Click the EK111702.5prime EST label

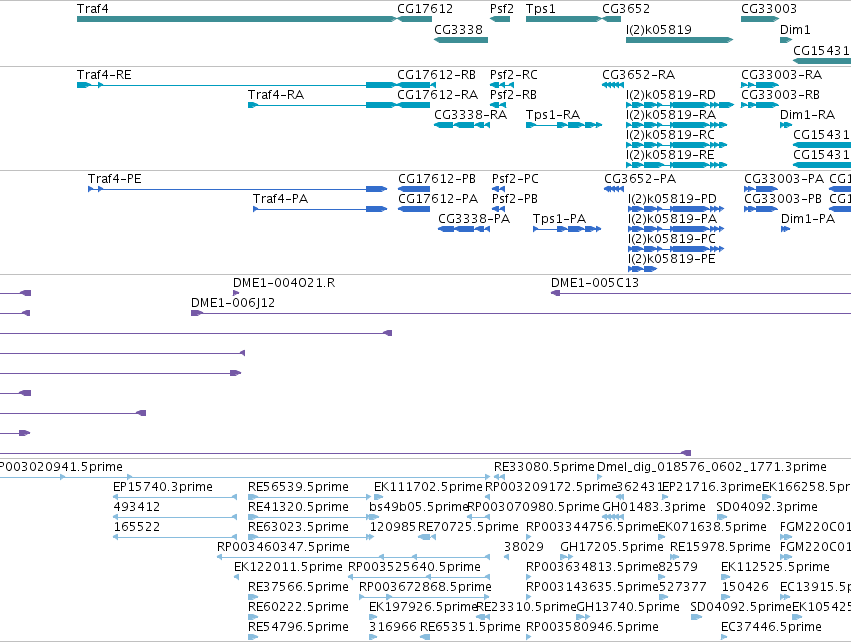point(428,487)
